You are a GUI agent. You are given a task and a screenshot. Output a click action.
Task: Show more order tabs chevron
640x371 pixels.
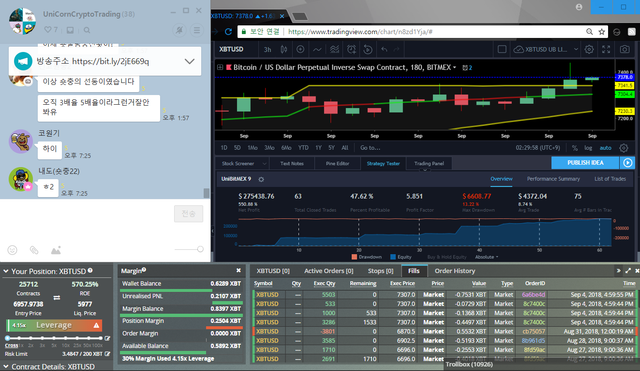coord(618,271)
